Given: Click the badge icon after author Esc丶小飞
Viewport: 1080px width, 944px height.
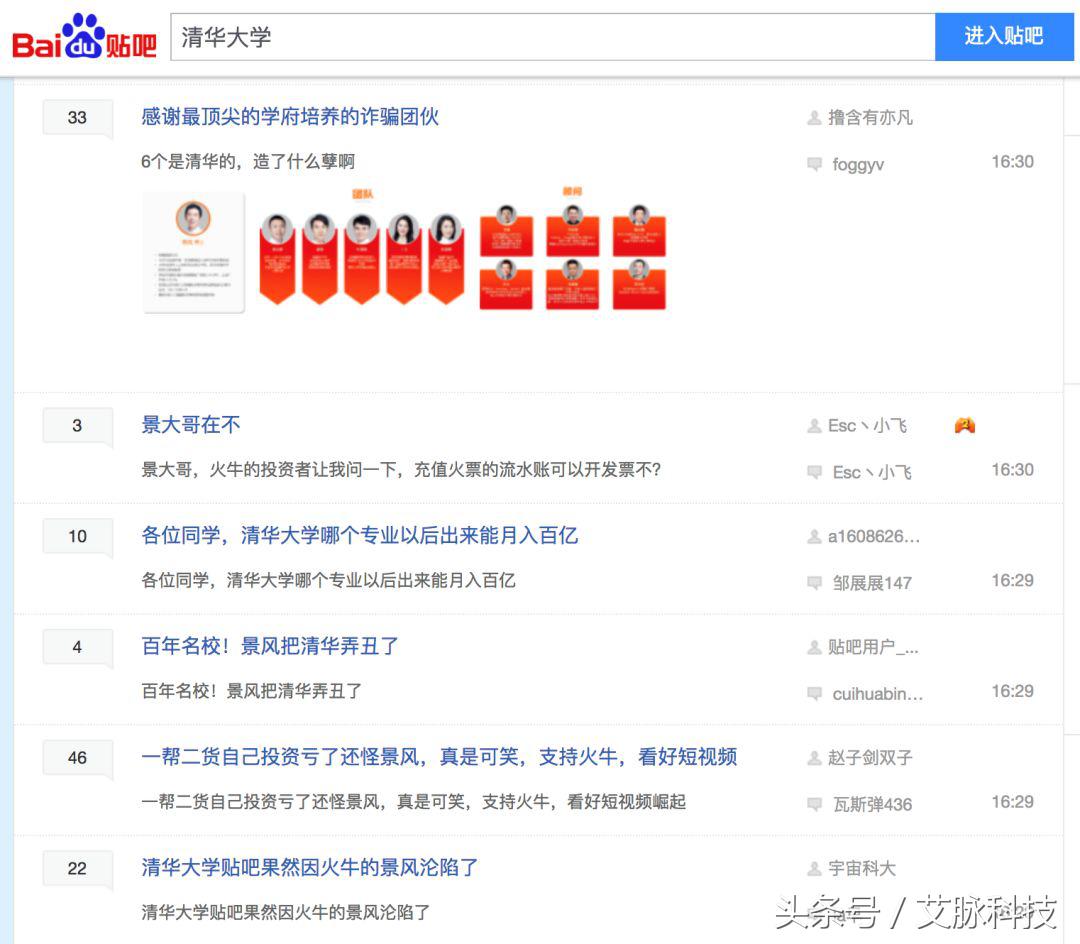Looking at the screenshot, I should (x=964, y=426).
